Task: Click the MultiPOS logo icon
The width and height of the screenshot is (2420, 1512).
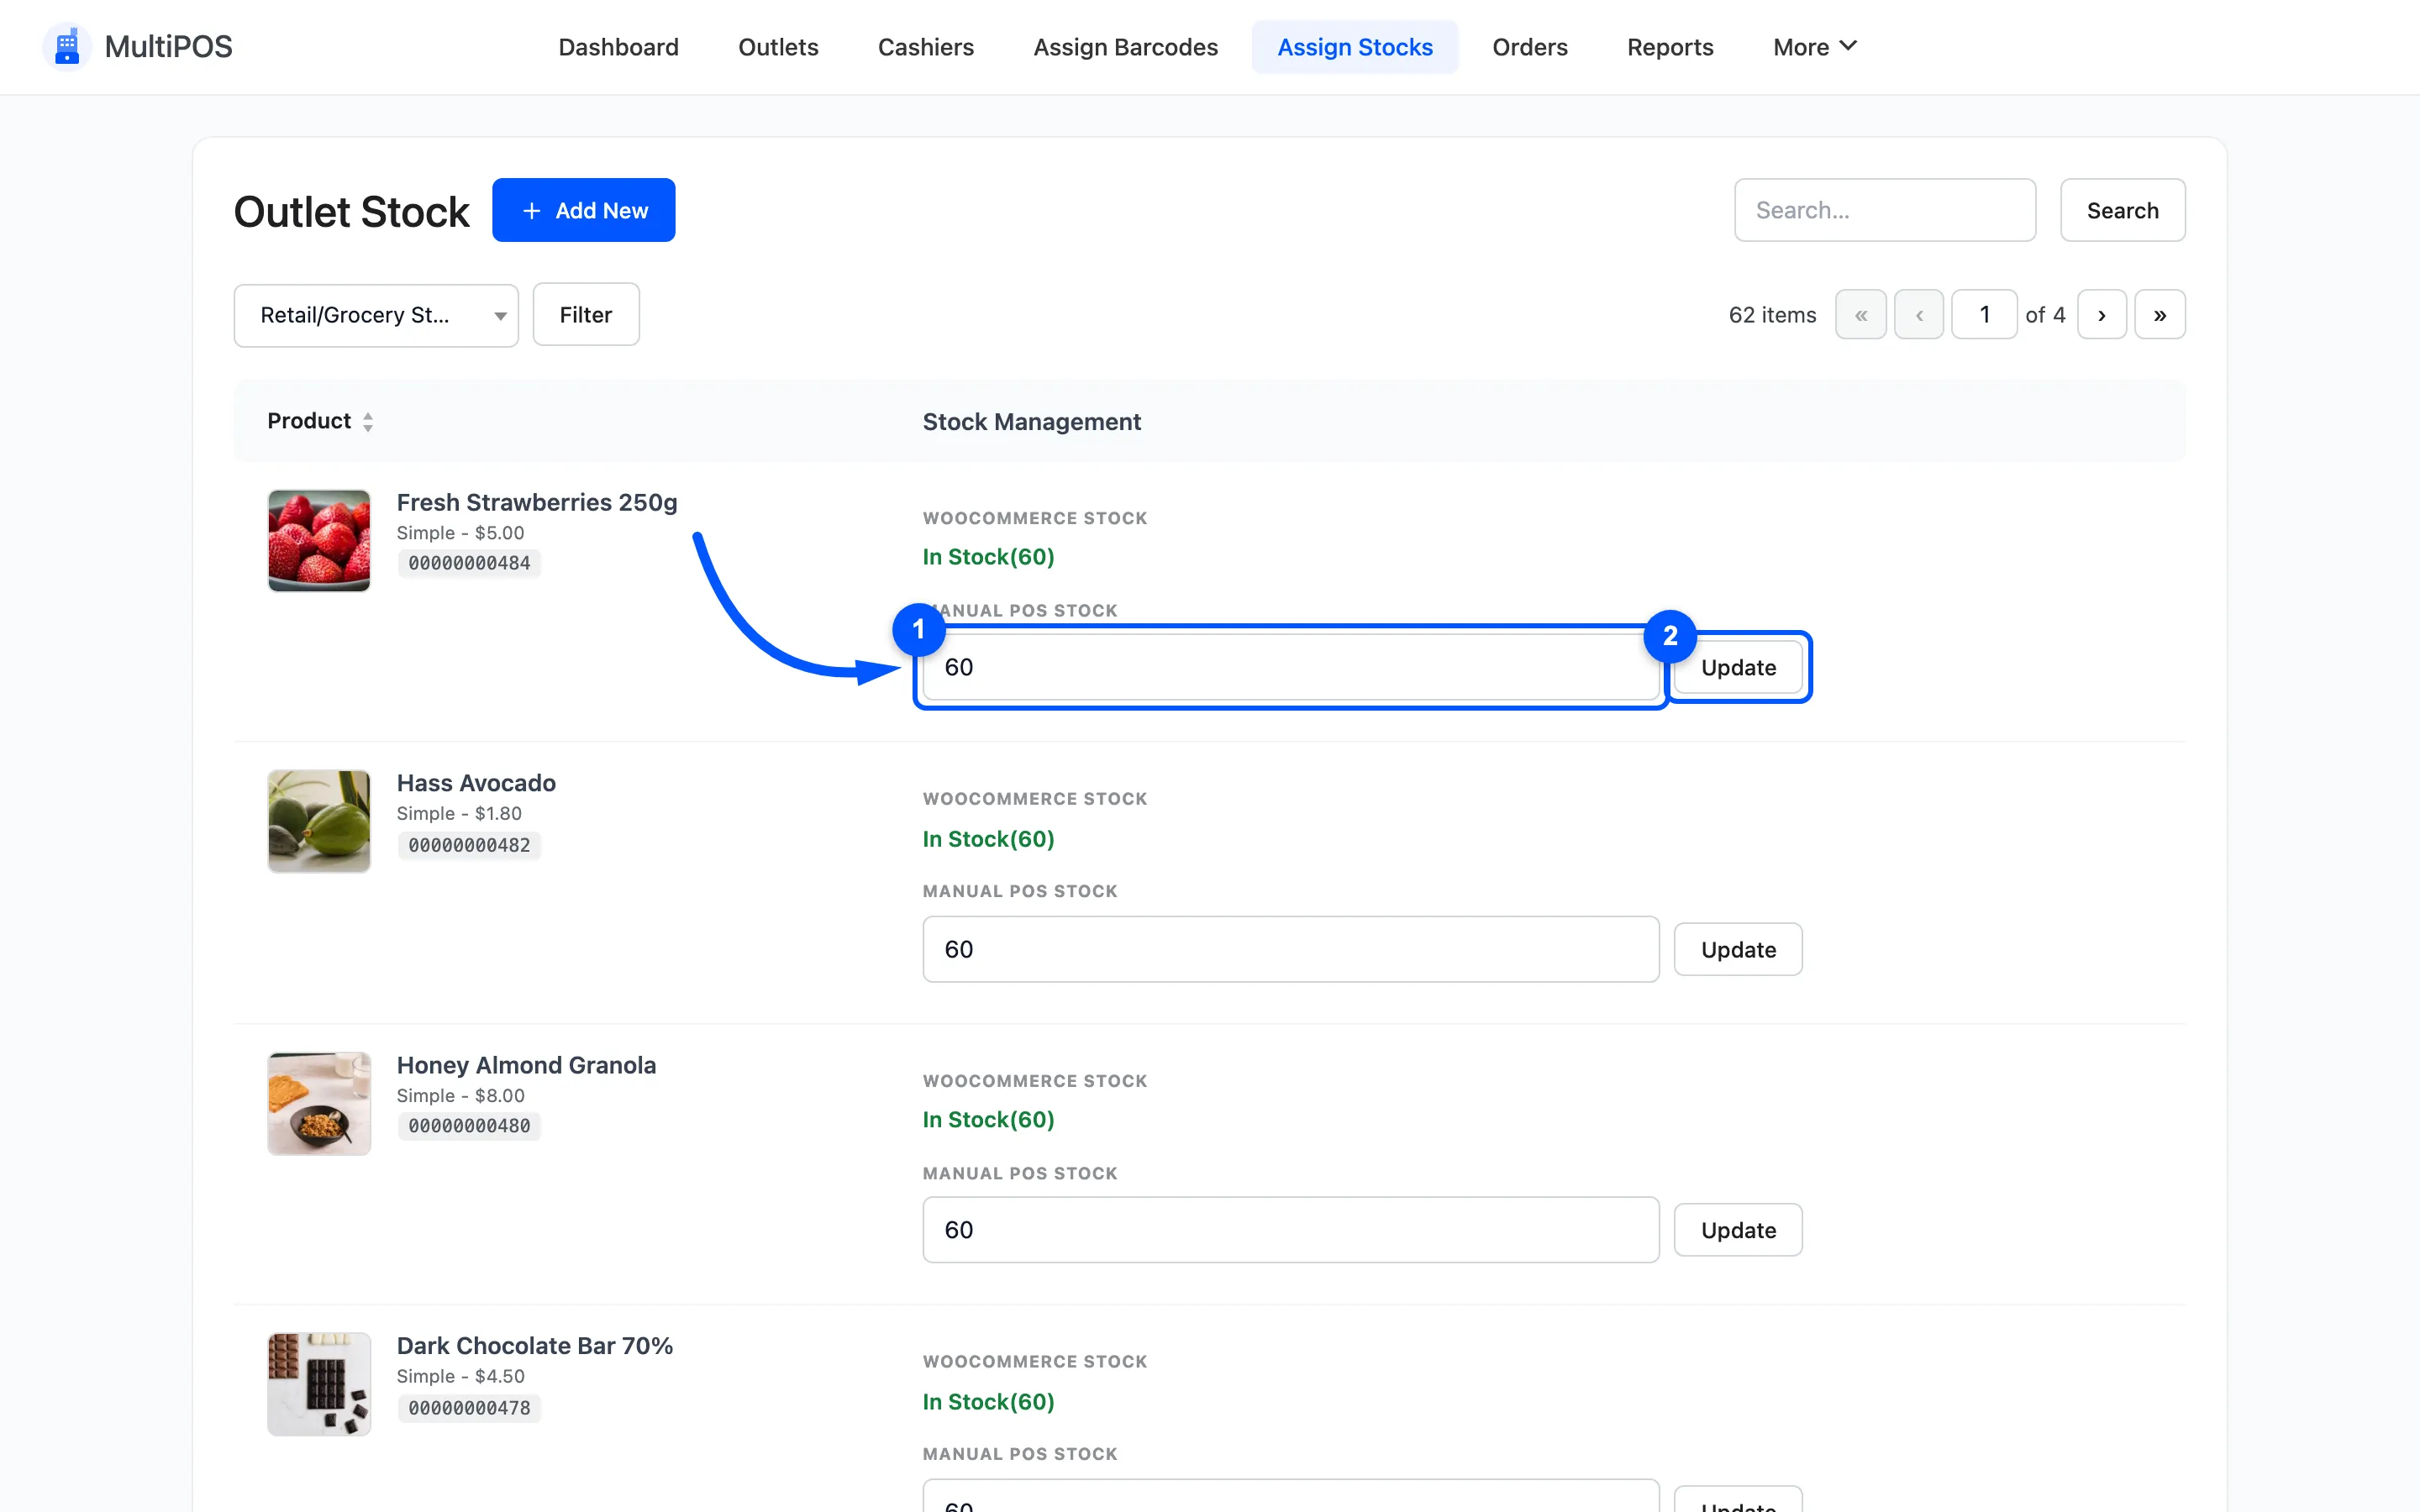Action: 67,47
